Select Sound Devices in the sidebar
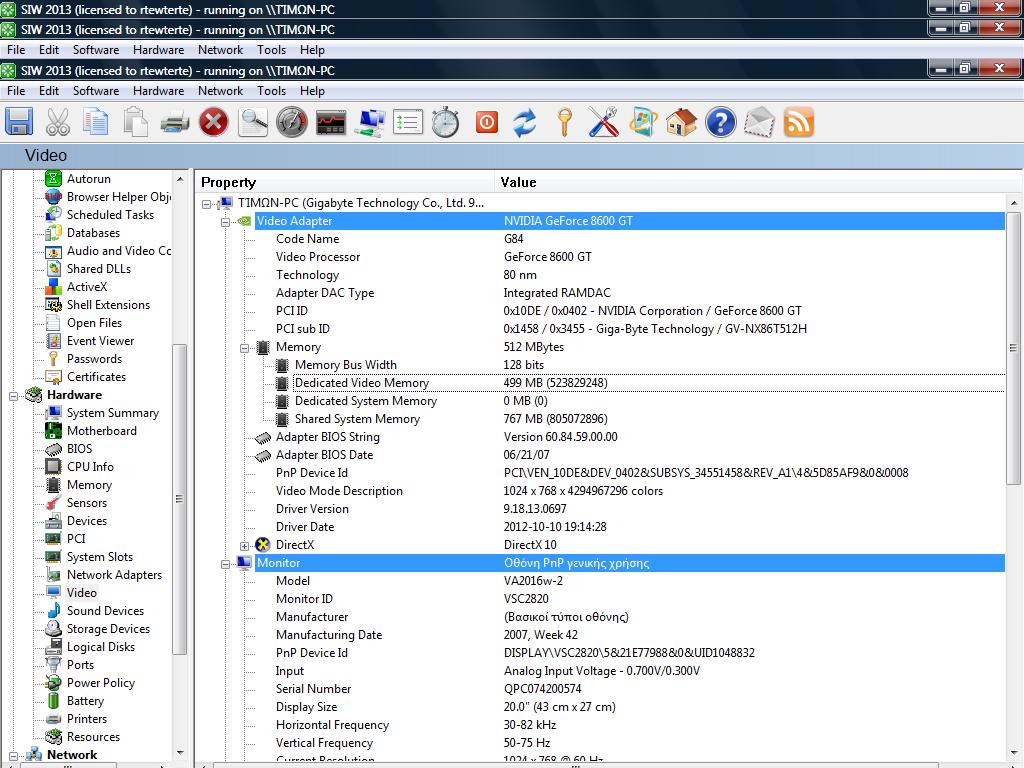This screenshot has height=768, width=1024. pos(105,610)
